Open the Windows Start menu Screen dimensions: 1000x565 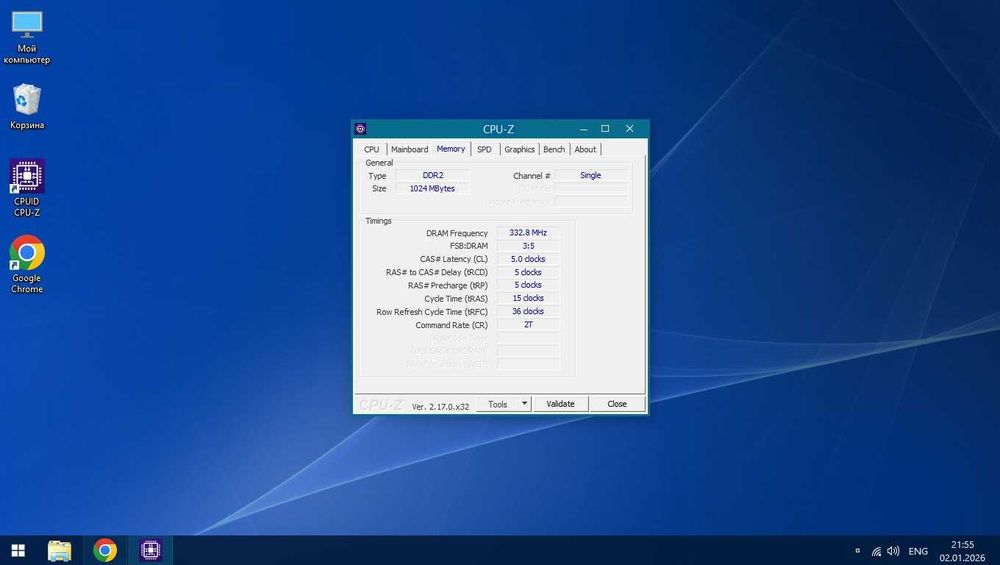click(18, 550)
